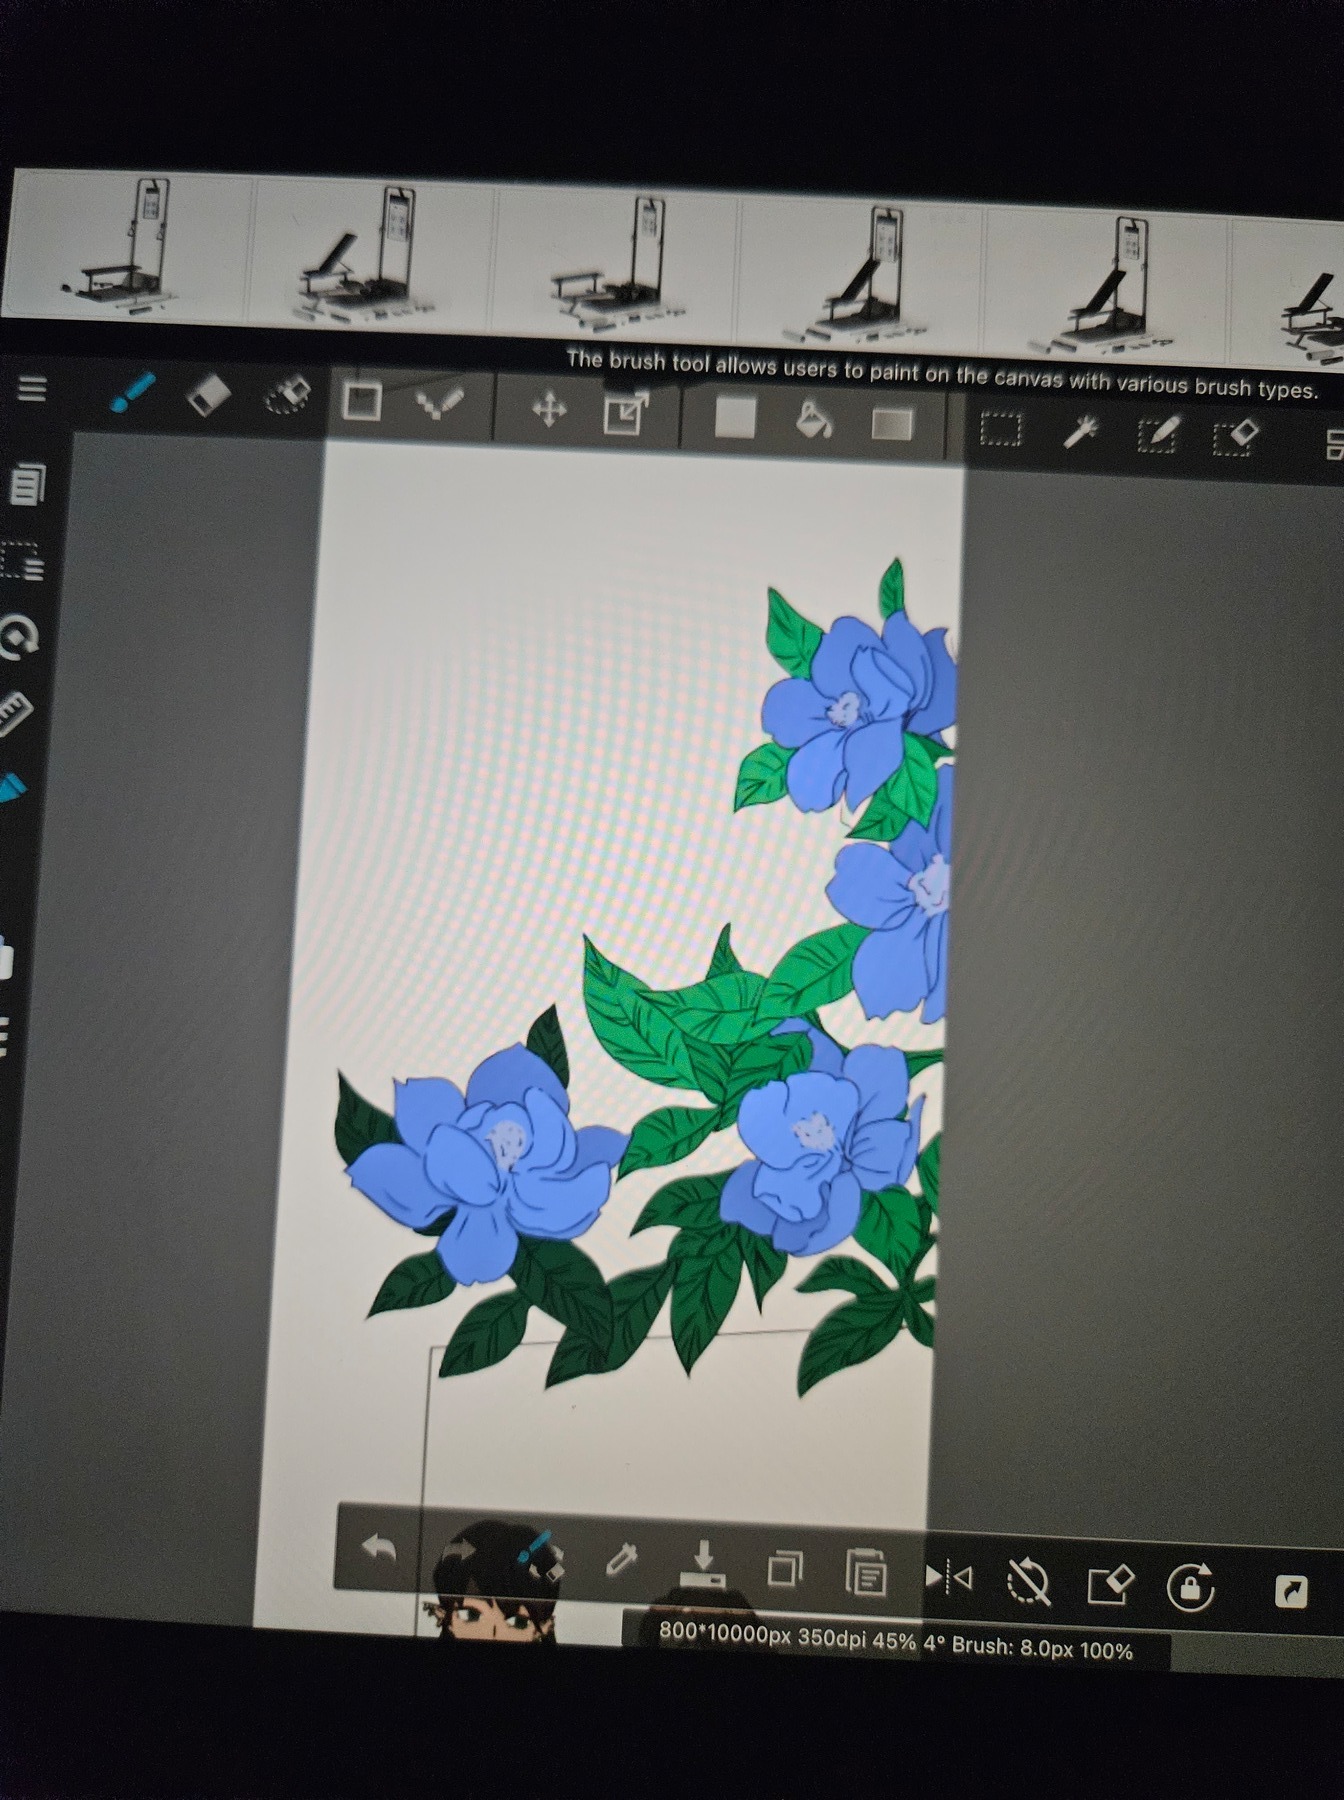Open the hamburger main menu
1344x1800 pixels.
point(32,388)
